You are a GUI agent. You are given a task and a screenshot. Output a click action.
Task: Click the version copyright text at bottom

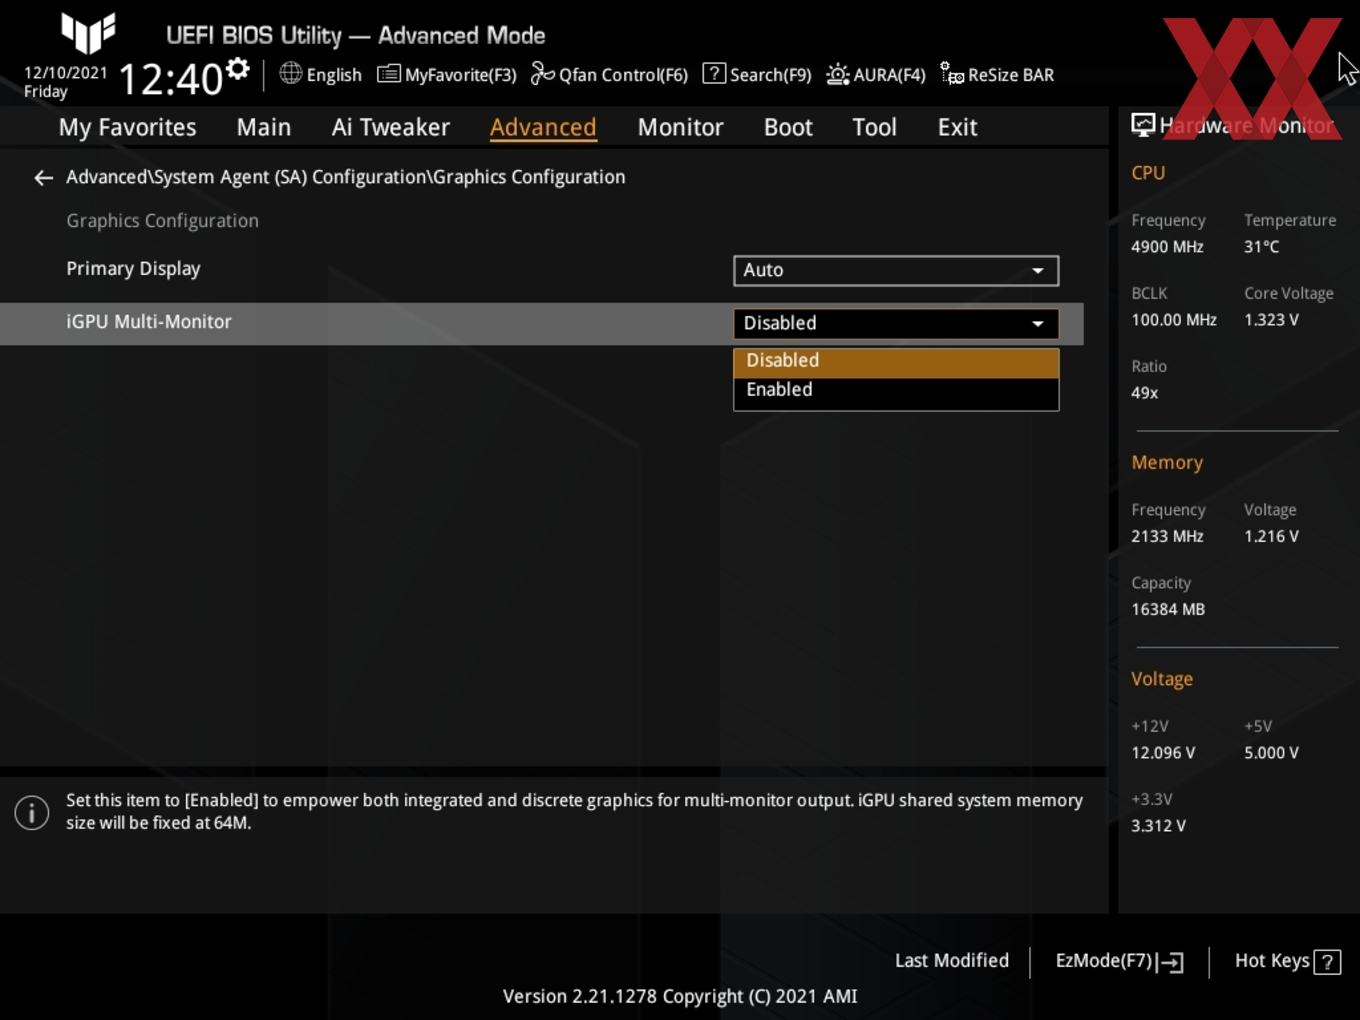pos(680,997)
